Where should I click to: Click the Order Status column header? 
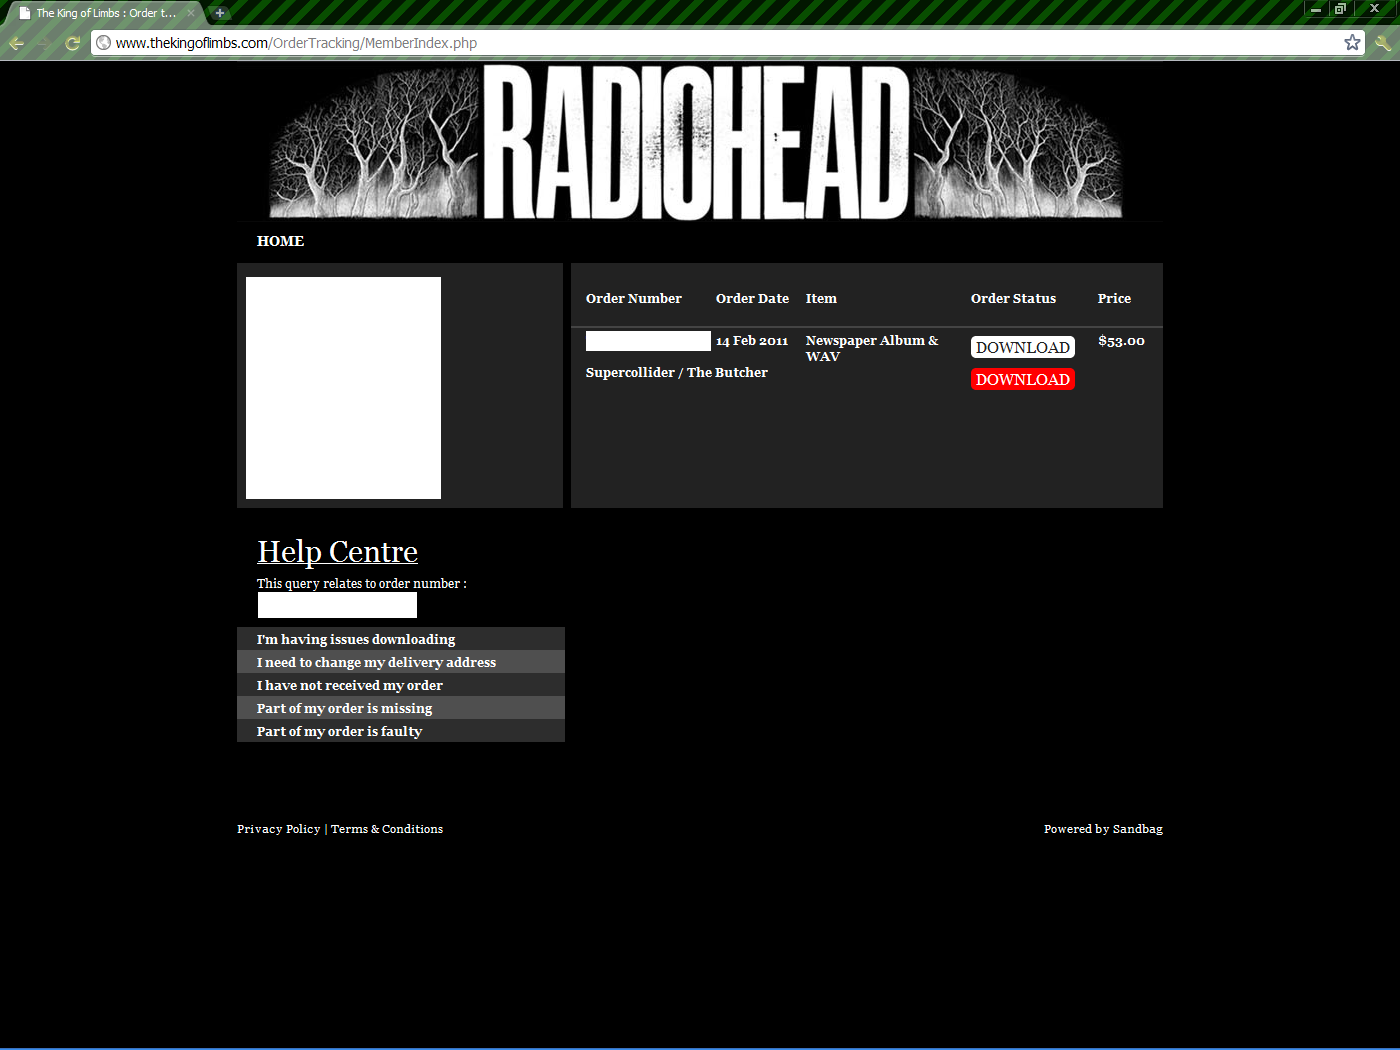tap(1013, 298)
